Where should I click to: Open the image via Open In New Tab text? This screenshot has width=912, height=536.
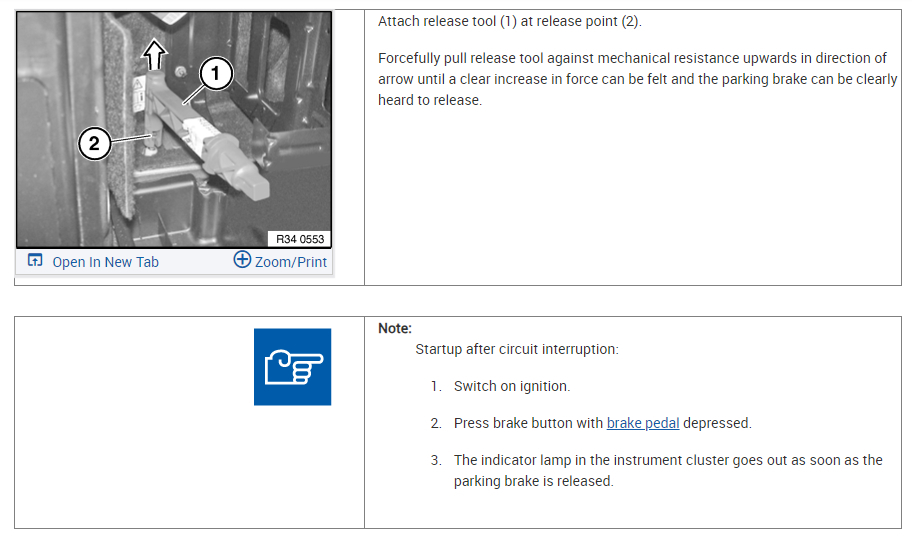(105, 262)
